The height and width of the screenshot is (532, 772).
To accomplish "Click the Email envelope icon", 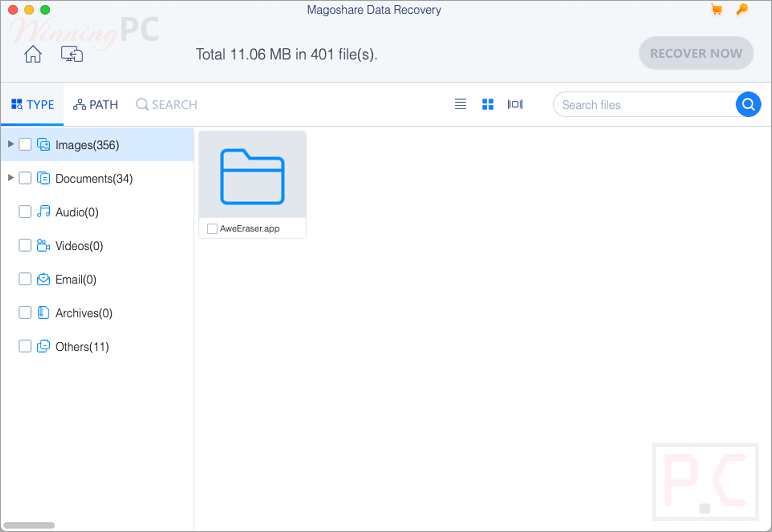I will point(44,279).
